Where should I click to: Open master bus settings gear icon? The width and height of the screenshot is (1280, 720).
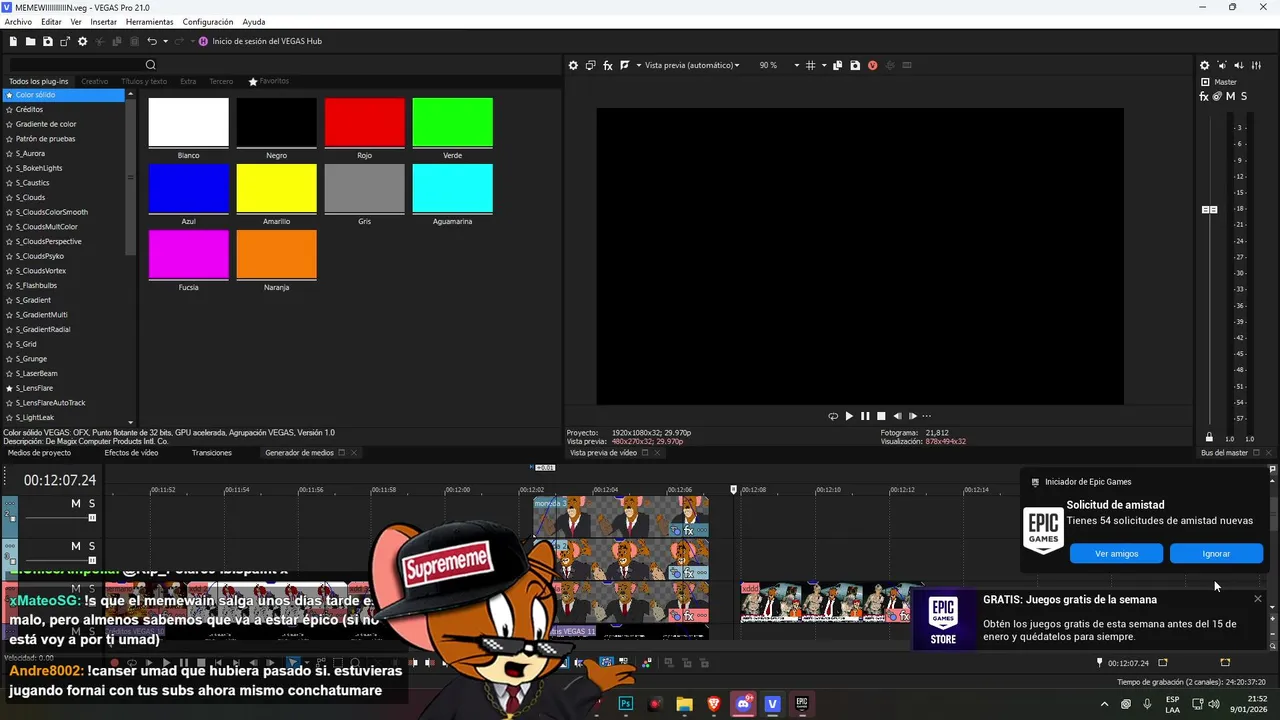click(x=1204, y=65)
